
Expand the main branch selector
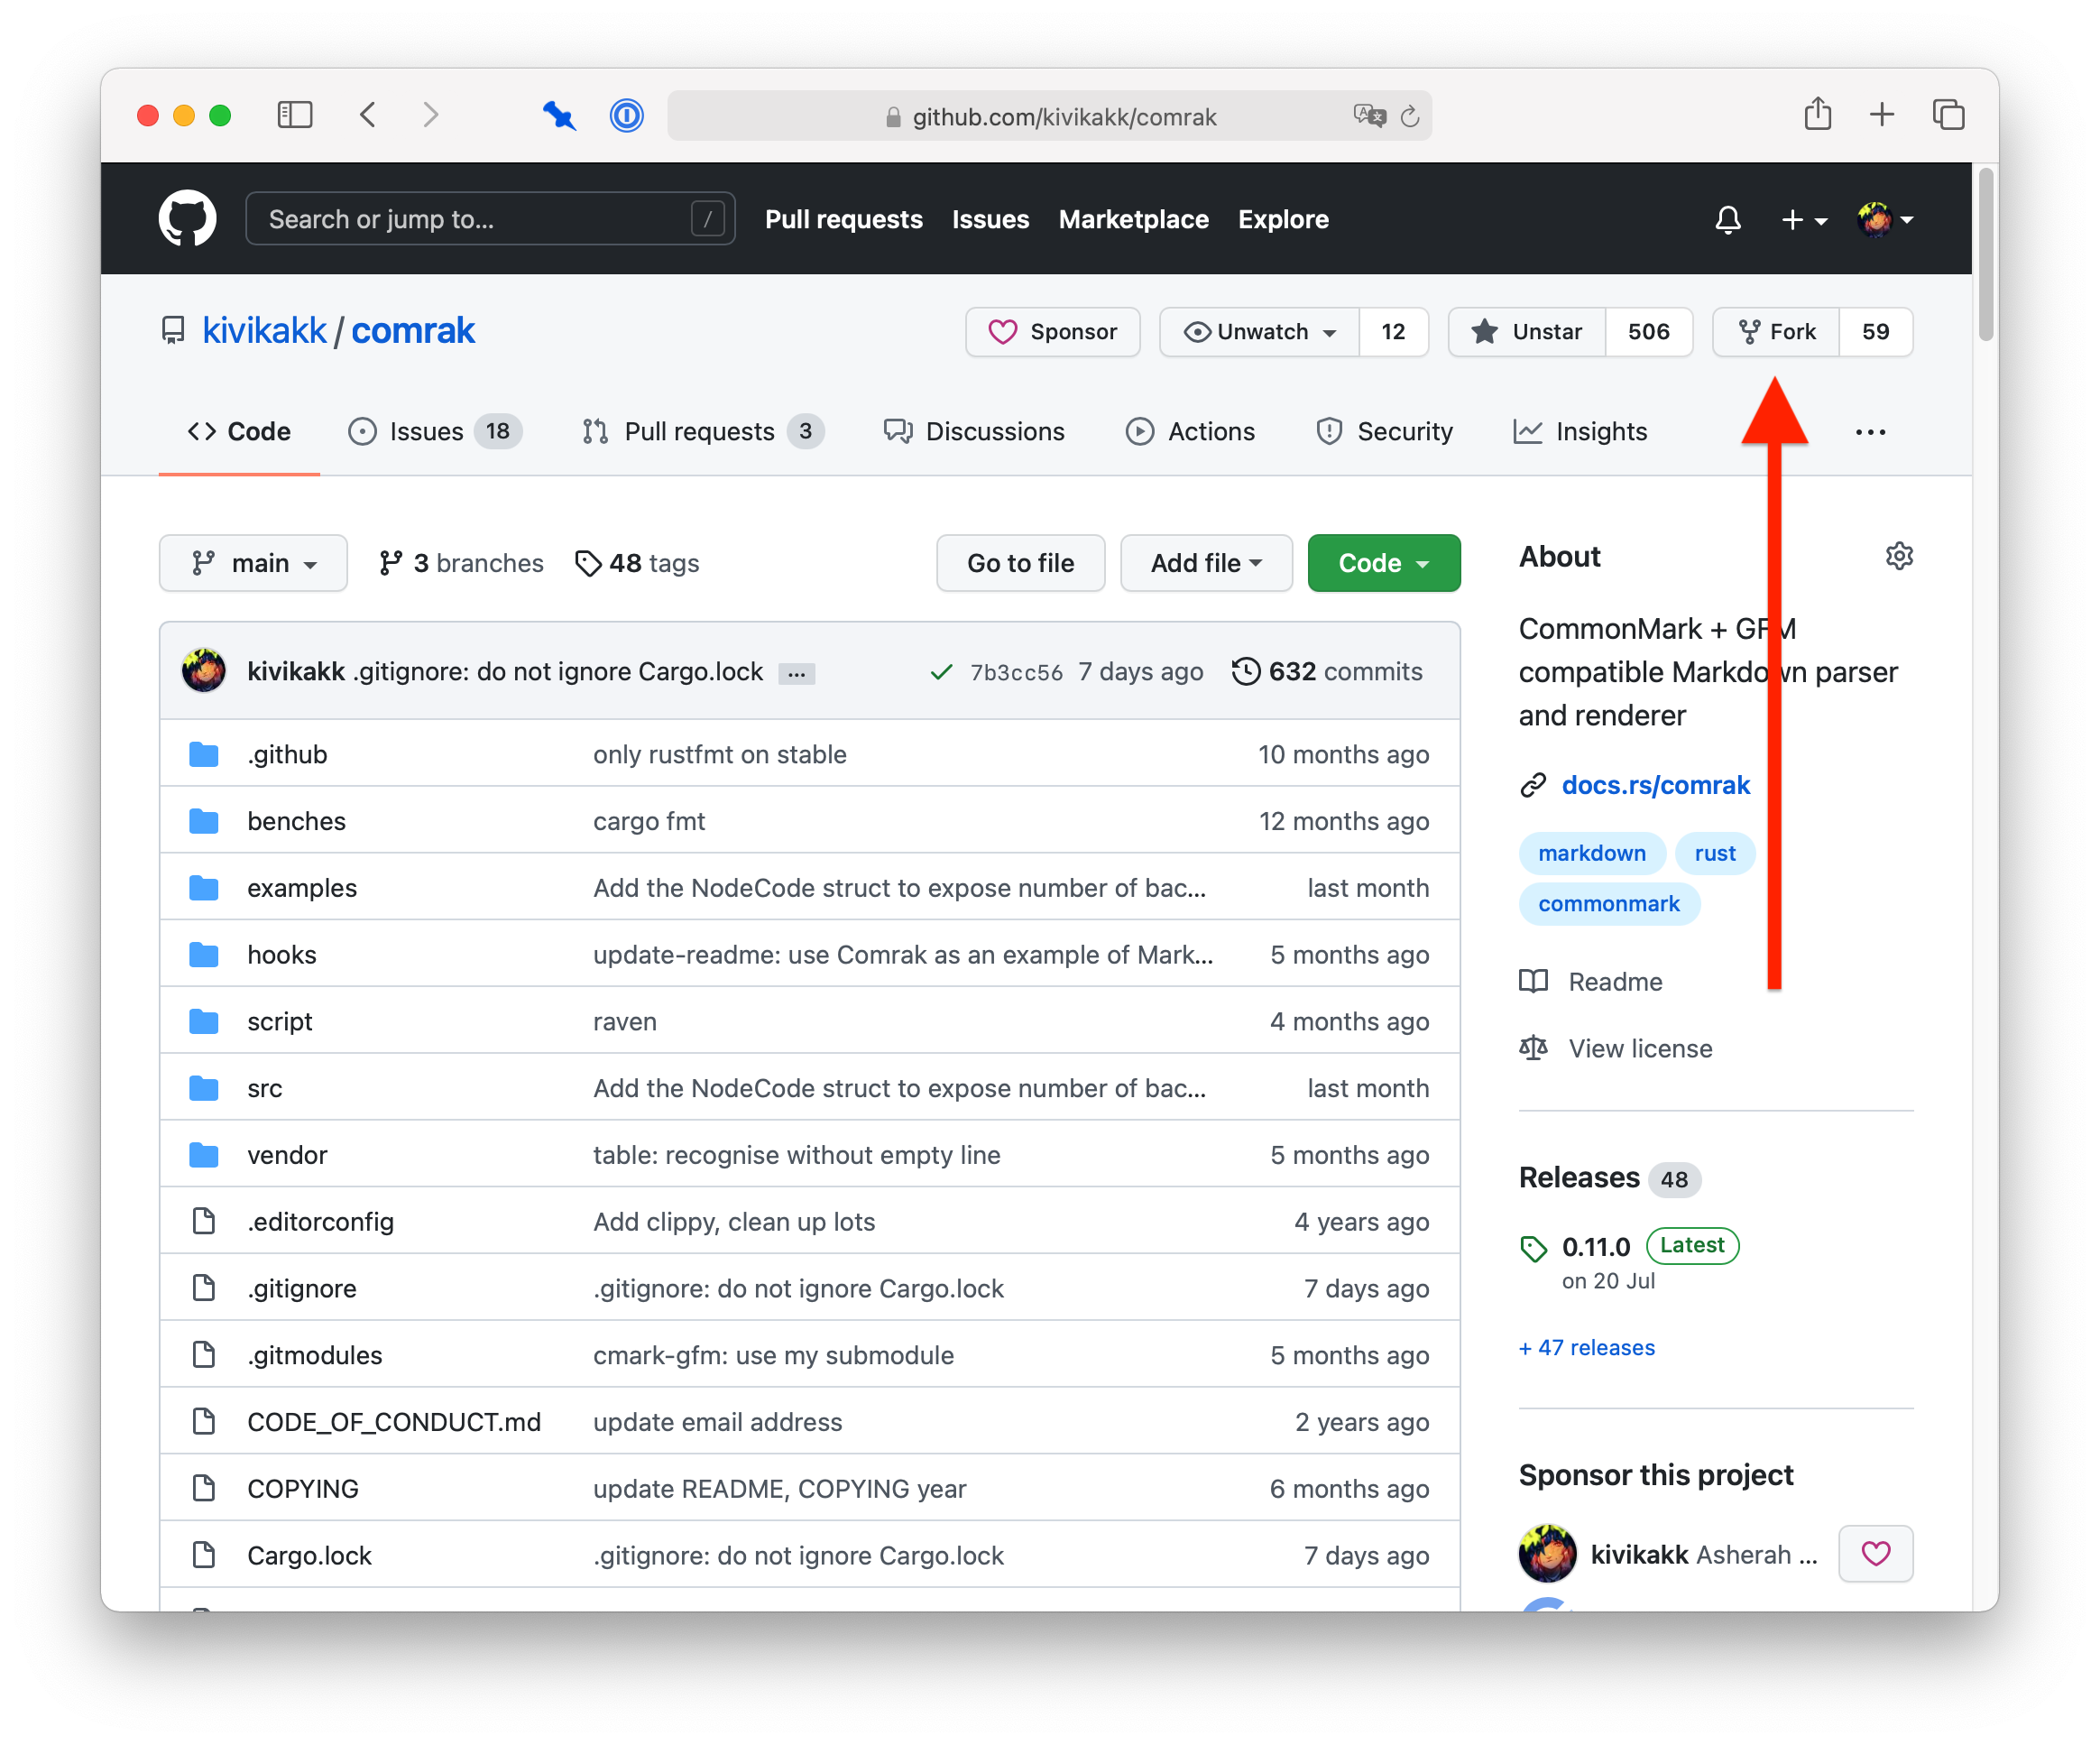coord(253,562)
